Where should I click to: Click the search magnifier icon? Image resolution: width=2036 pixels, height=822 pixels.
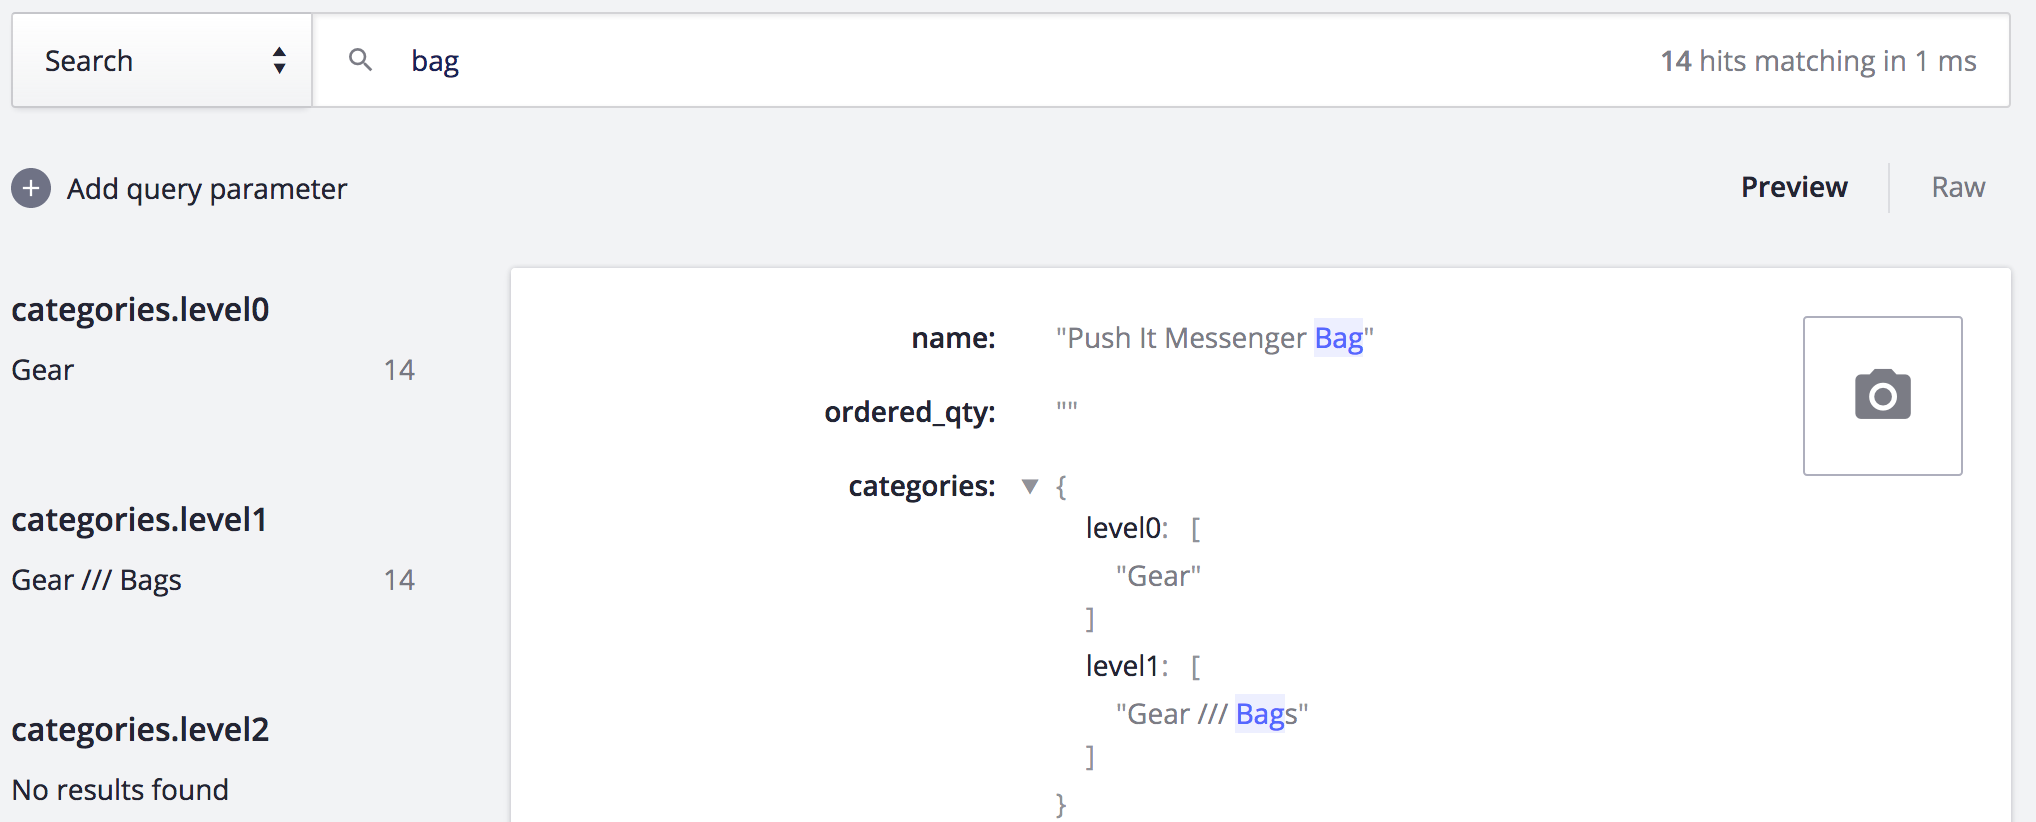click(x=361, y=60)
